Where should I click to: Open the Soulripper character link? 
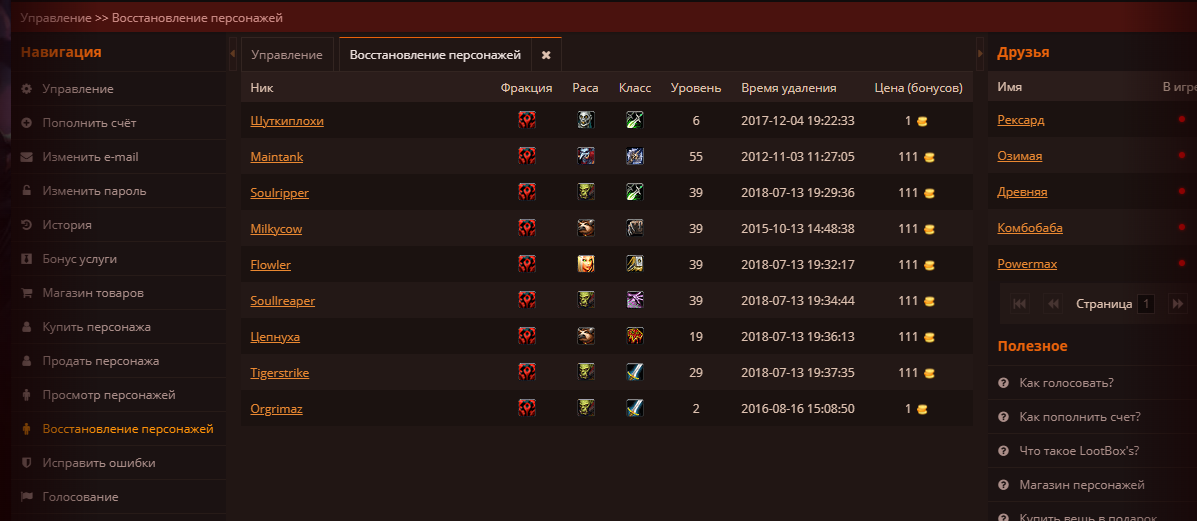(x=279, y=193)
